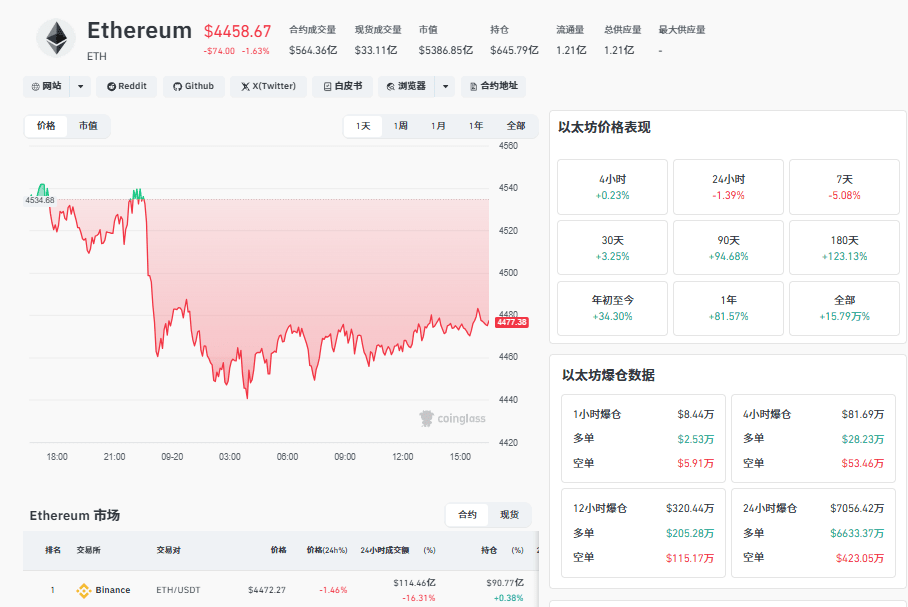Sort the table by 价格(24h%) column header

click(327, 550)
